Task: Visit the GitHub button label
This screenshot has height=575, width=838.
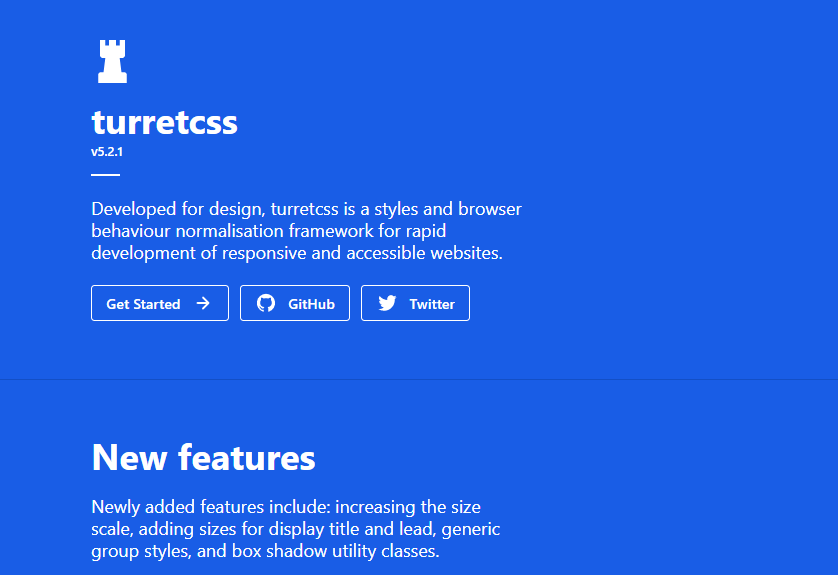Action: coord(311,304)
